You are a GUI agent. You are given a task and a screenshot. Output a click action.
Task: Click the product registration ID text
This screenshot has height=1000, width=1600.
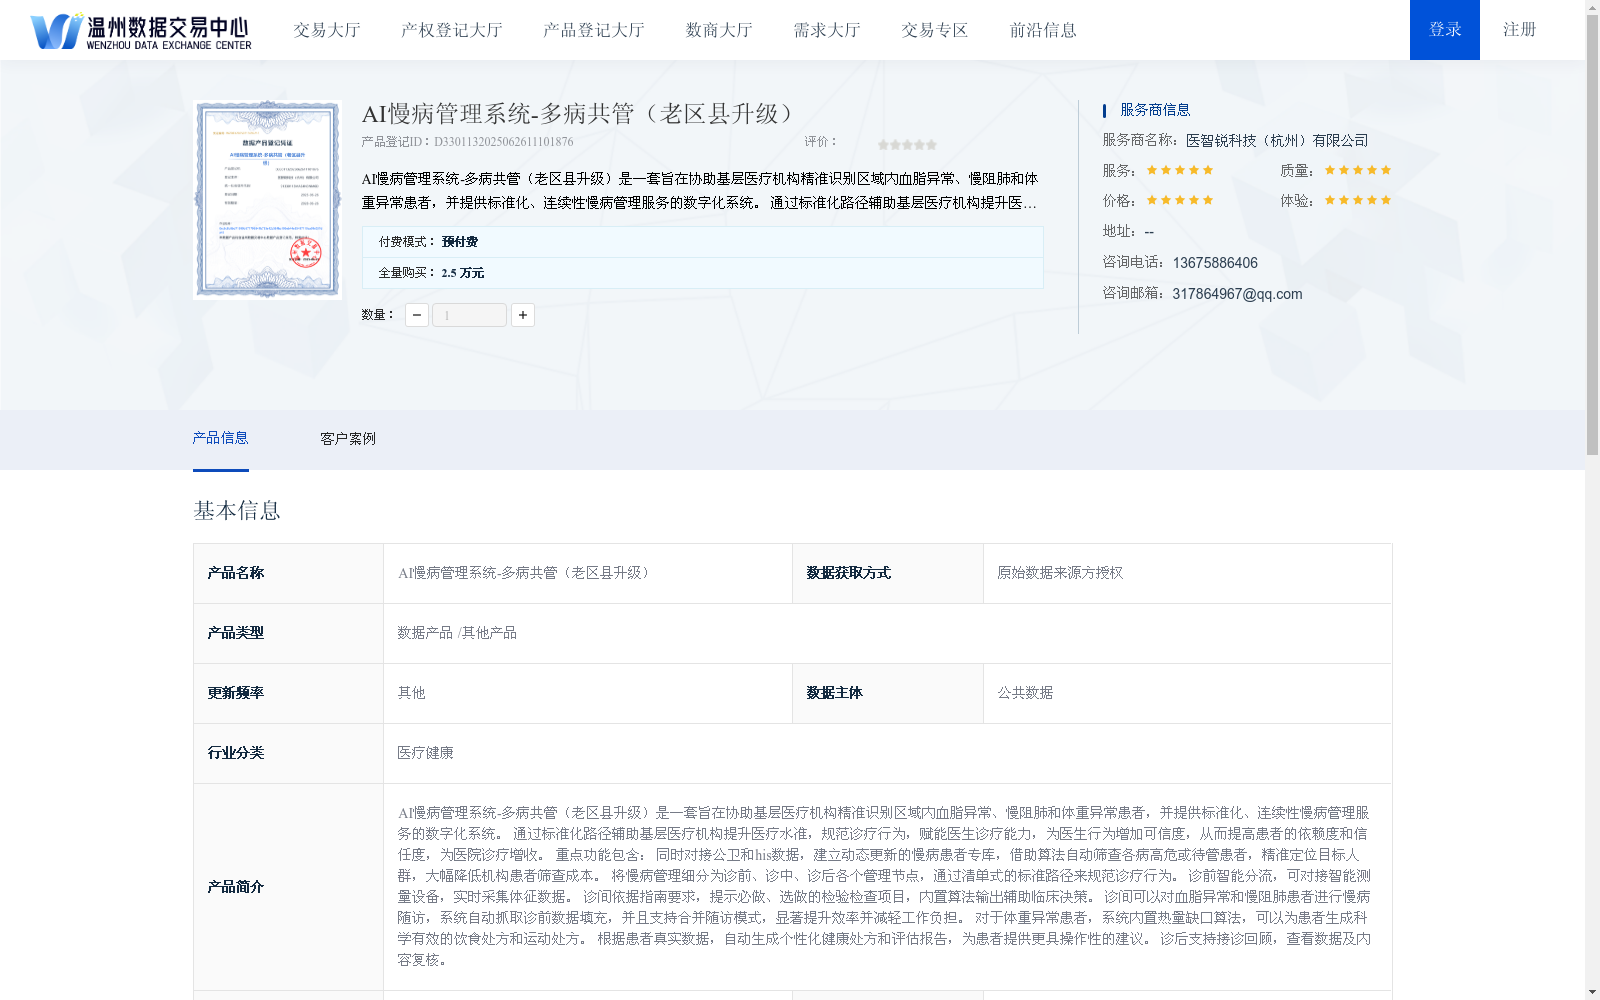(467, 142)
